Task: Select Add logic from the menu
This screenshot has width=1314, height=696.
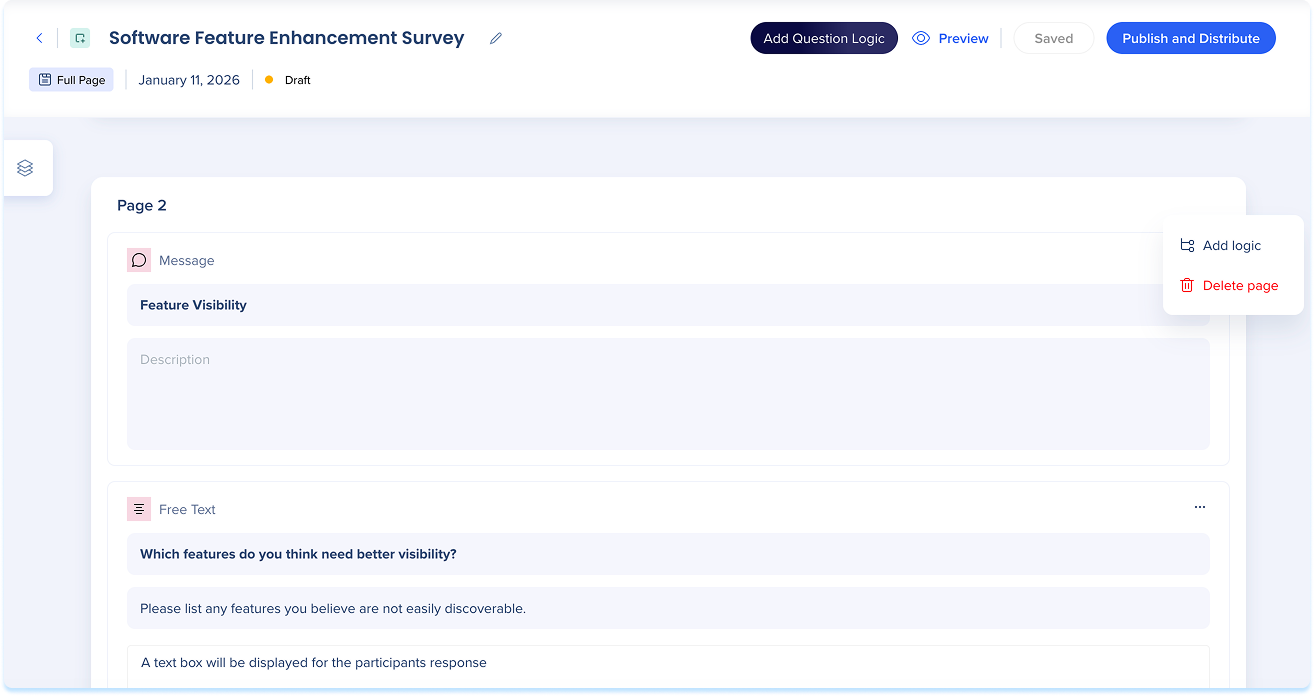Action: 1231,245
